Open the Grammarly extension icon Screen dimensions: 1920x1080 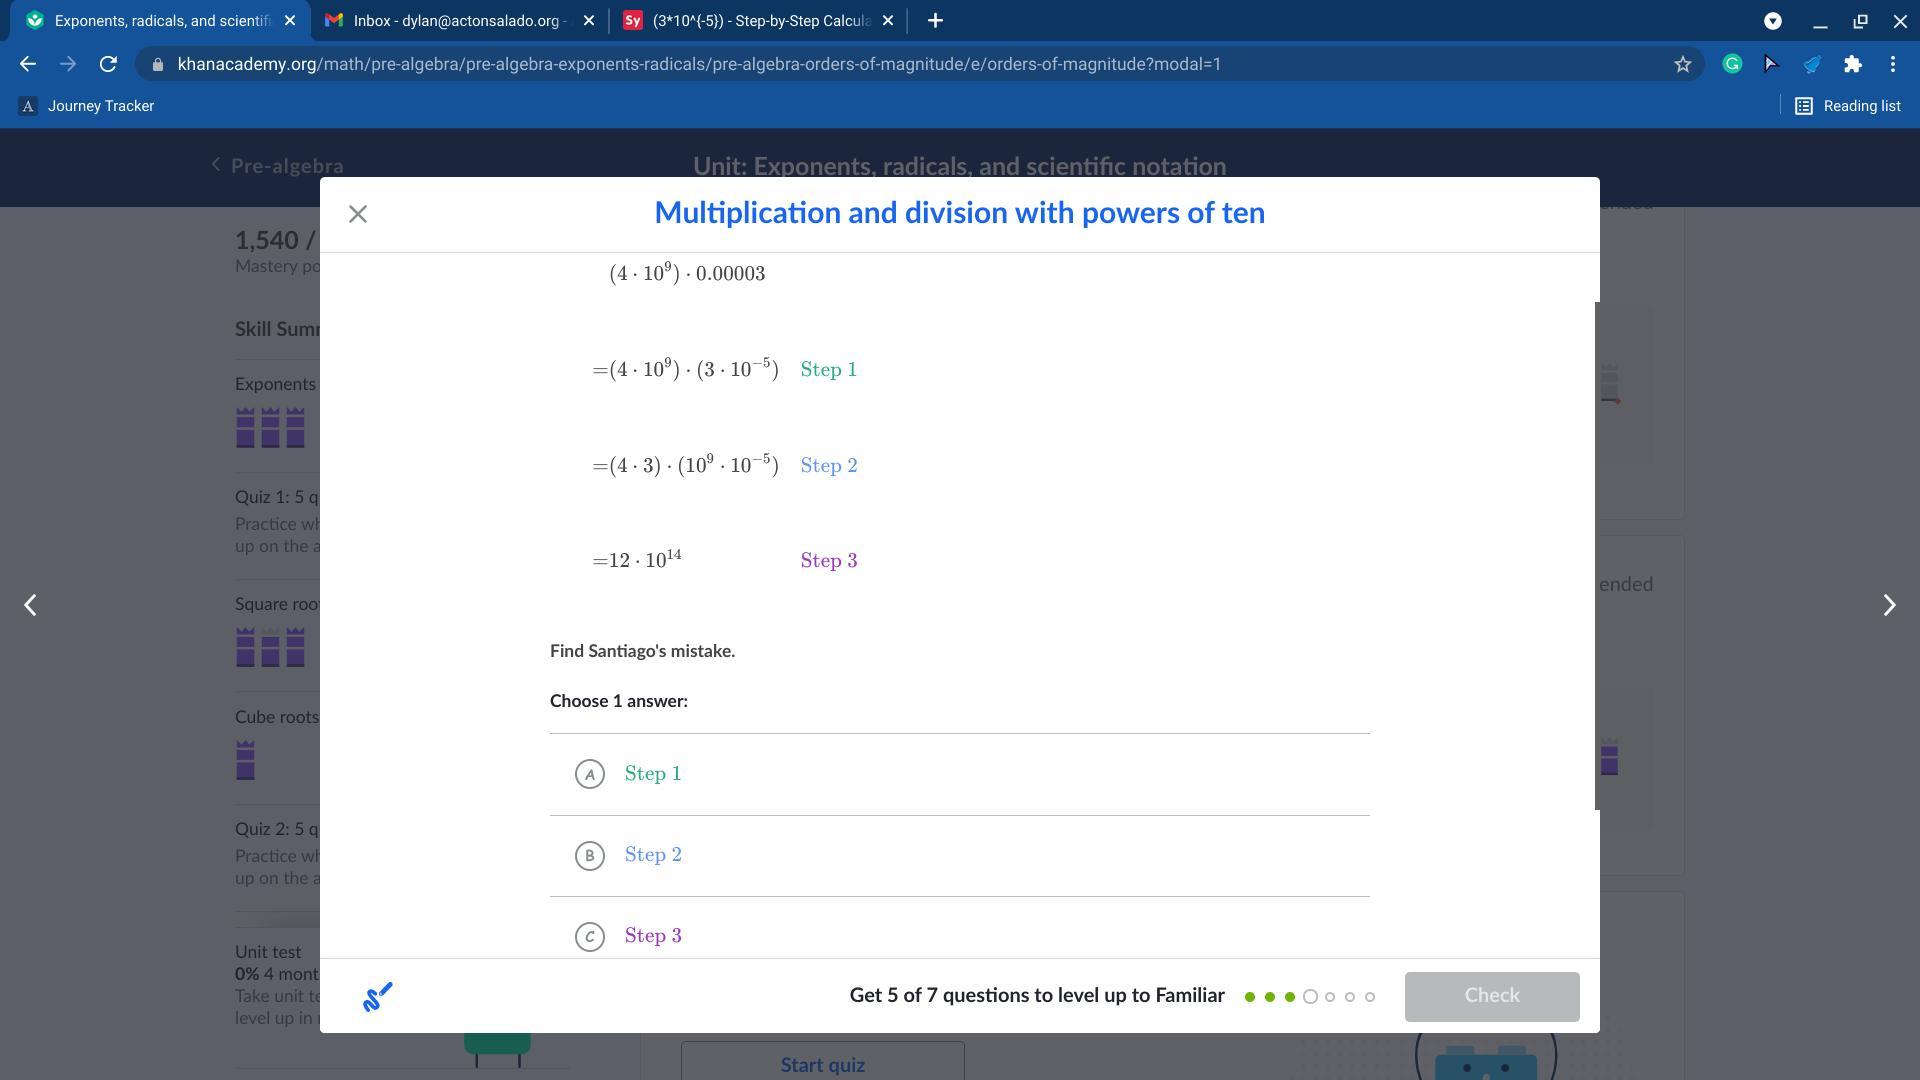tap(1732, 64)
